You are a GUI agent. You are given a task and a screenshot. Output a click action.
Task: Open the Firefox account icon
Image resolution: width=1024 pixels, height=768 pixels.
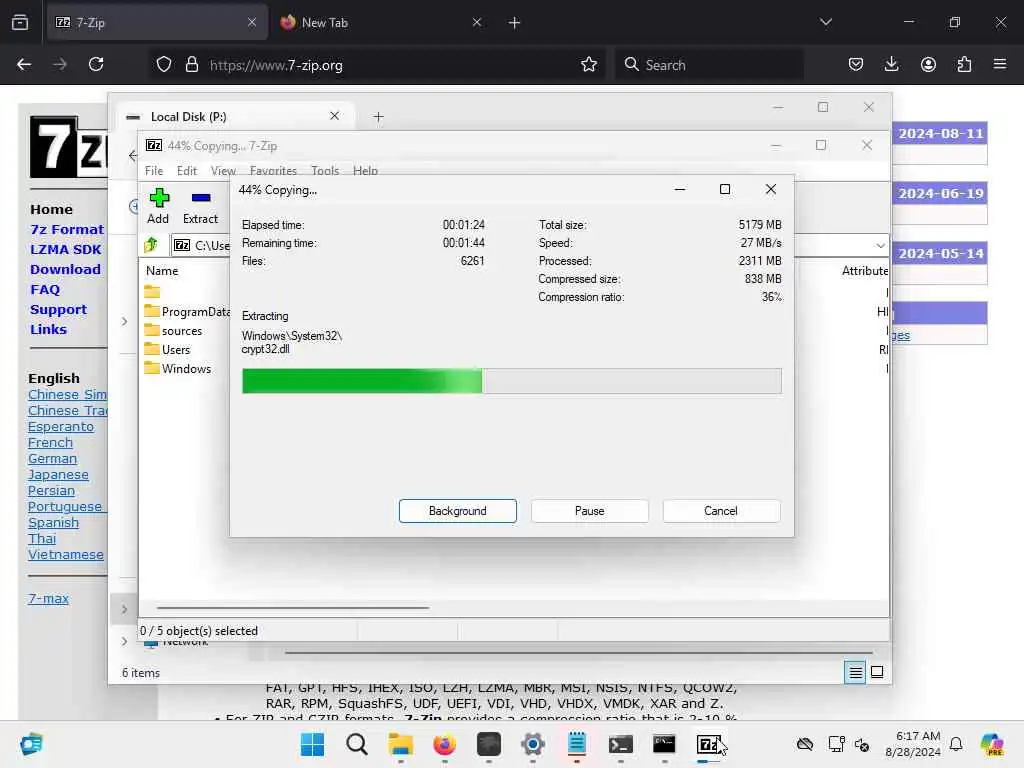(x=928, y=64)
